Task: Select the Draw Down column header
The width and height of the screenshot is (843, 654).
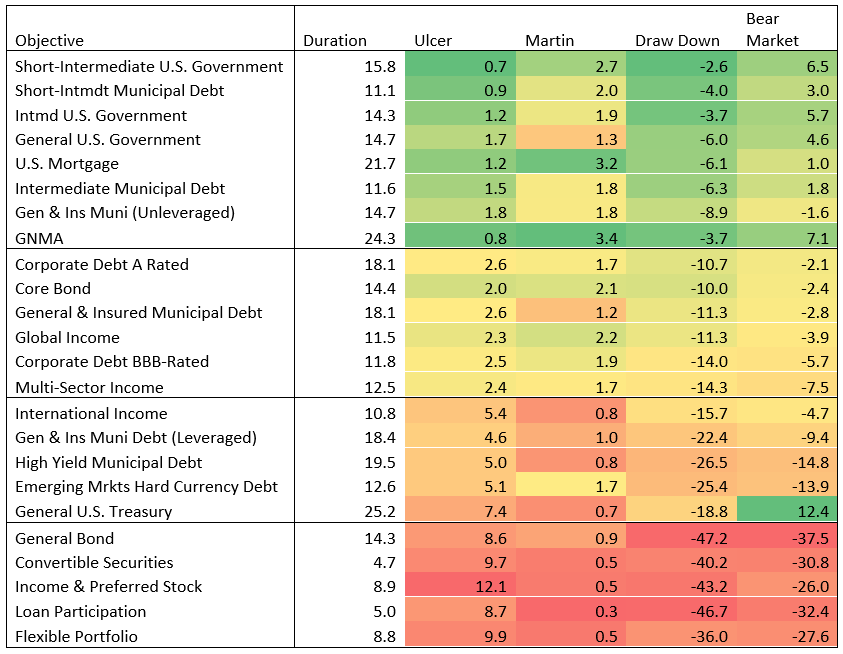Action: click(677, 41)
